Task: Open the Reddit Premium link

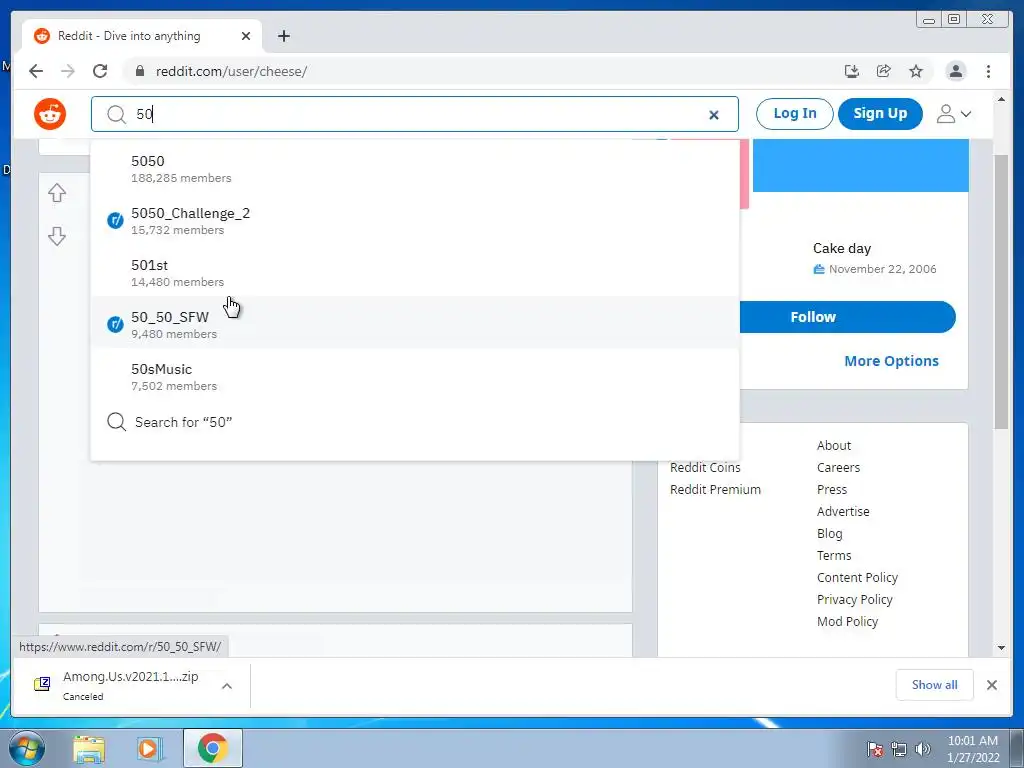Action: coord(715,489)
